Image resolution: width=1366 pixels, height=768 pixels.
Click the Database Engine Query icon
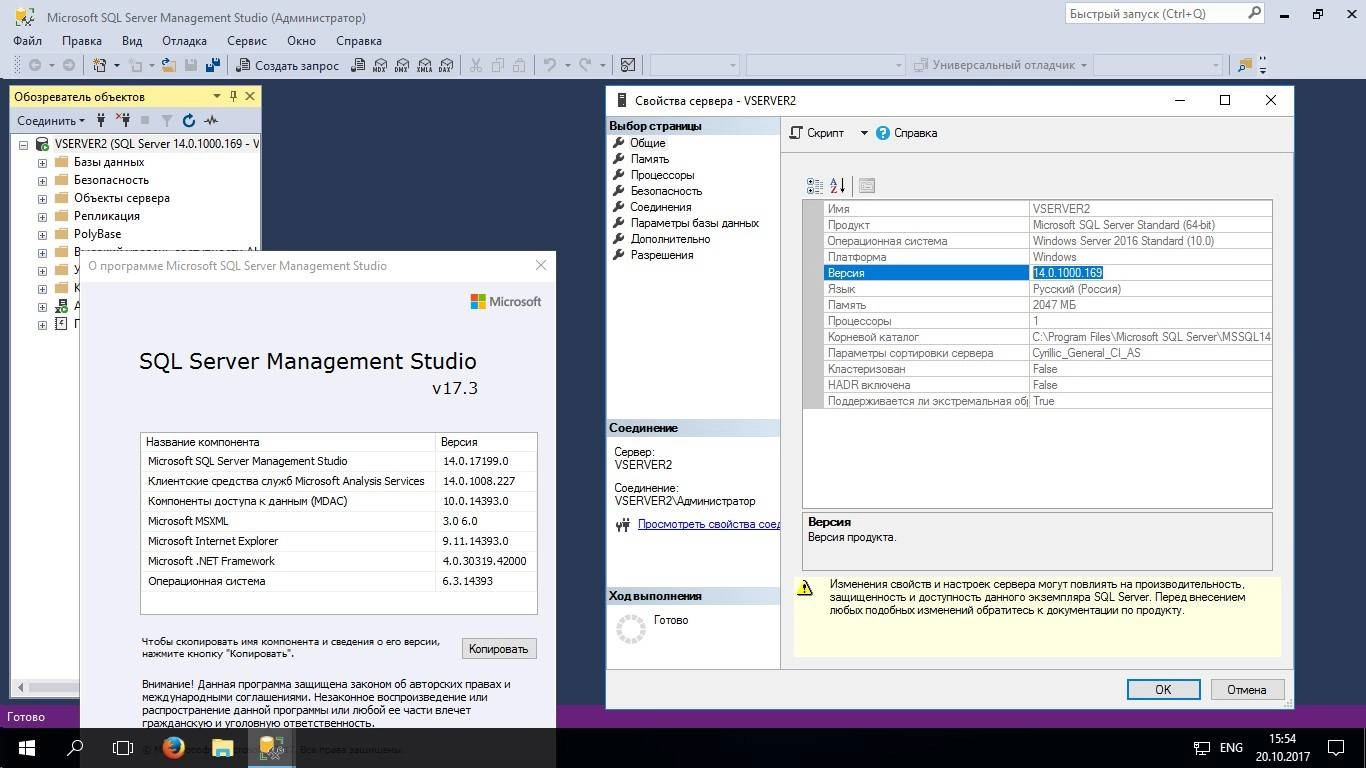[x=358, y=65]
